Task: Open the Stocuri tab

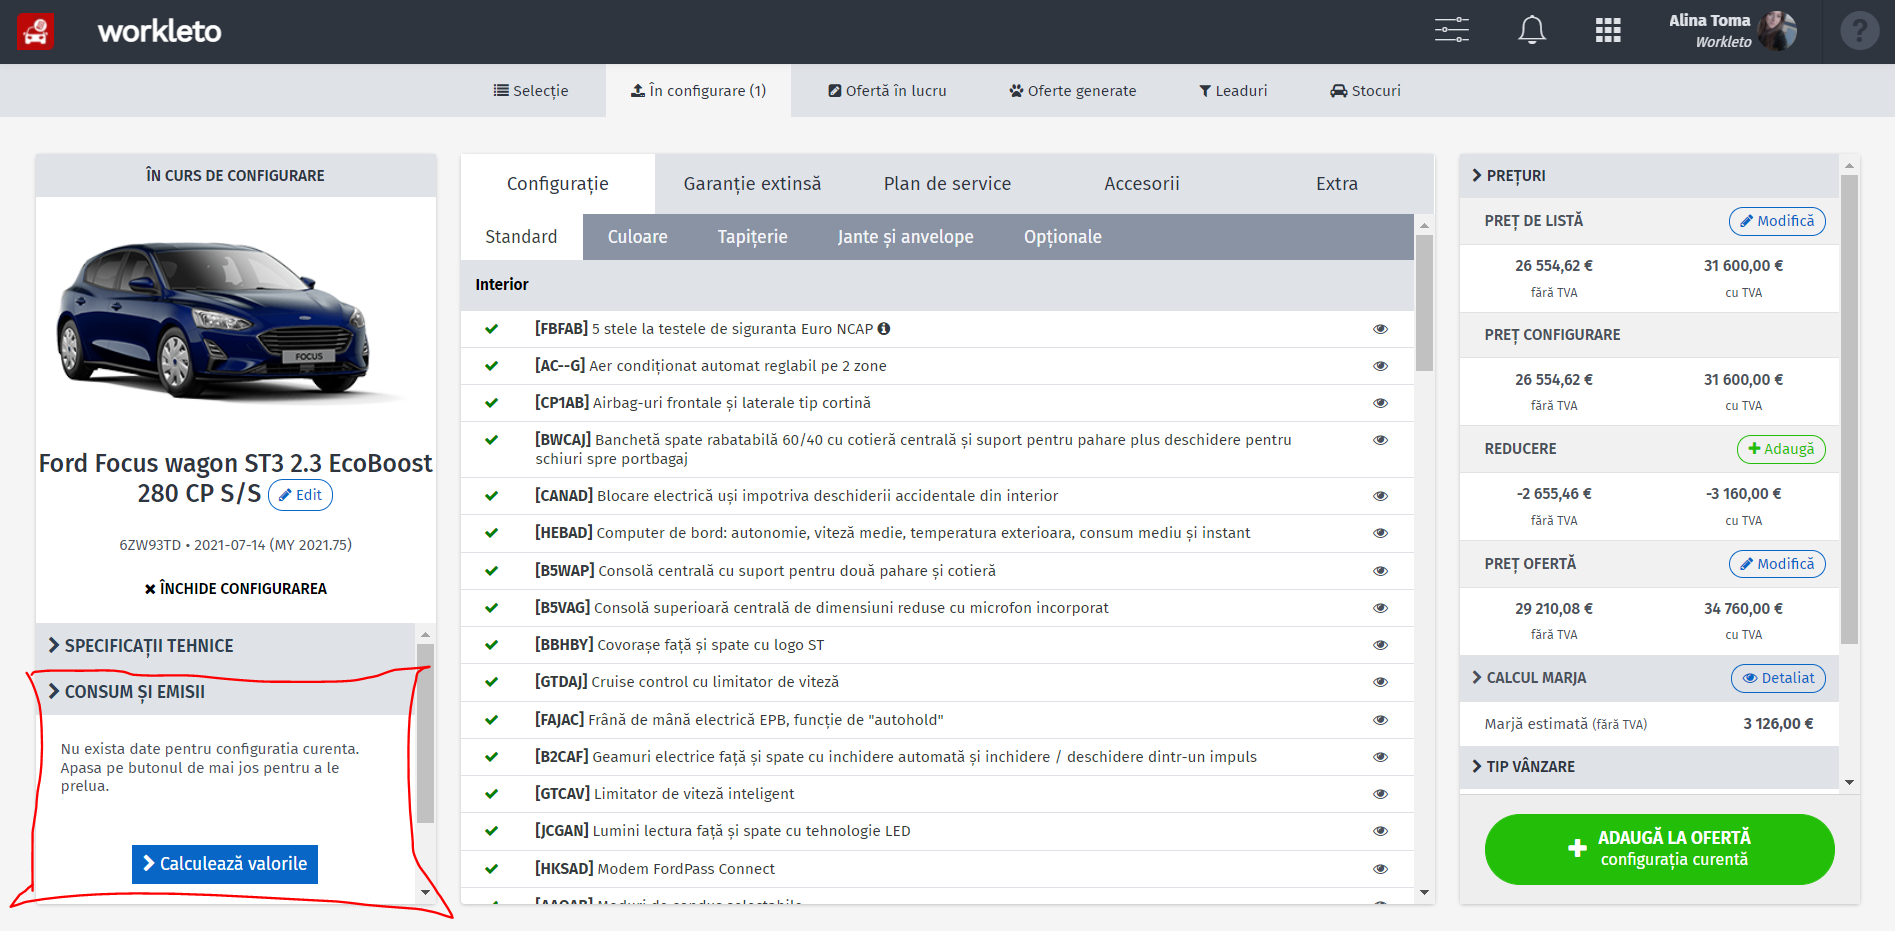Action: coord(1365,91)
